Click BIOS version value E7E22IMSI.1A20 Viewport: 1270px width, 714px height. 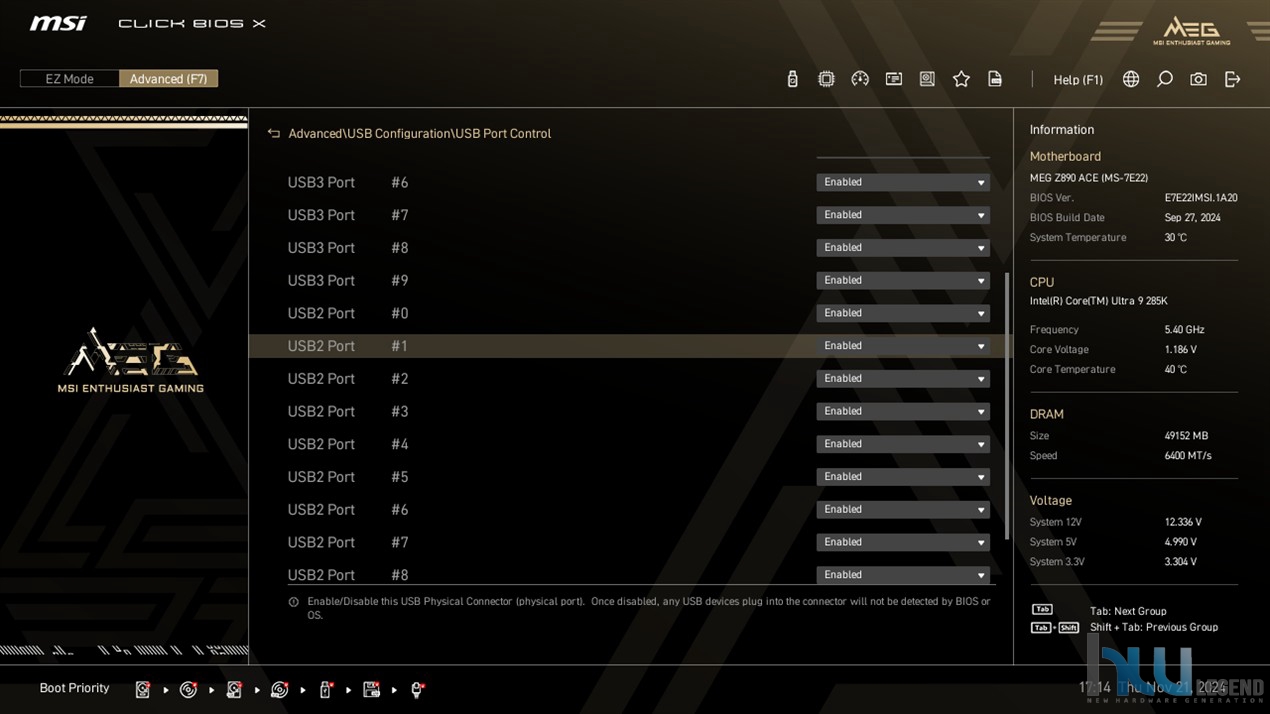point(1201,198)
